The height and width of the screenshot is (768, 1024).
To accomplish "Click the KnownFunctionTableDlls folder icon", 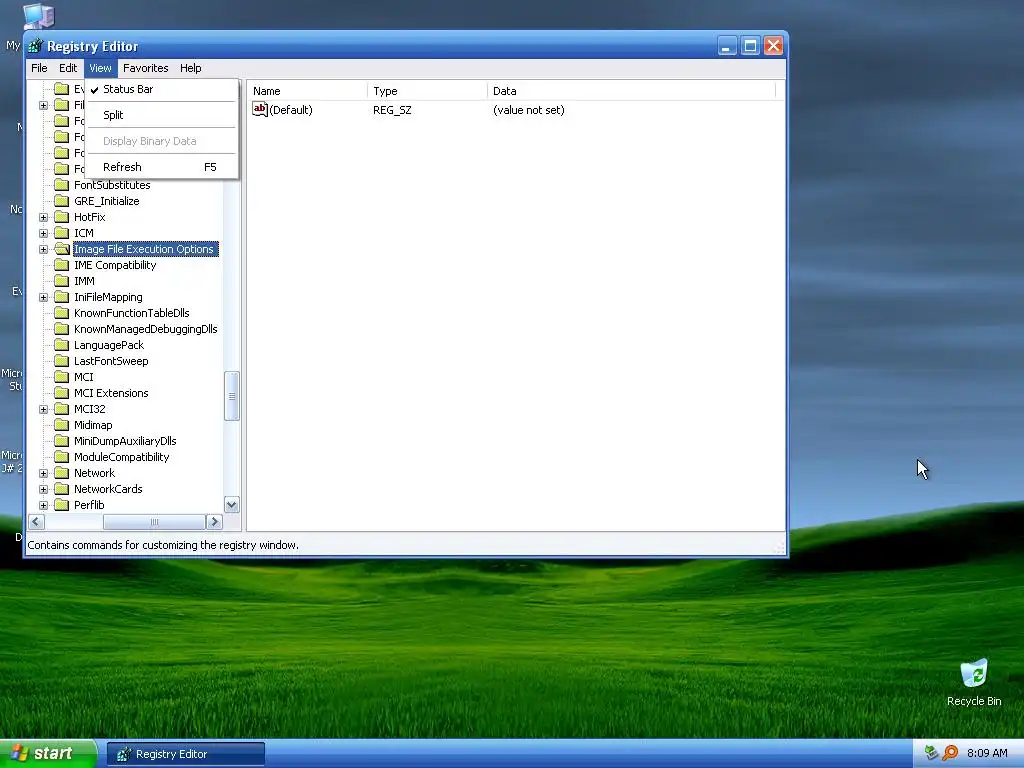I will (61, 313).
